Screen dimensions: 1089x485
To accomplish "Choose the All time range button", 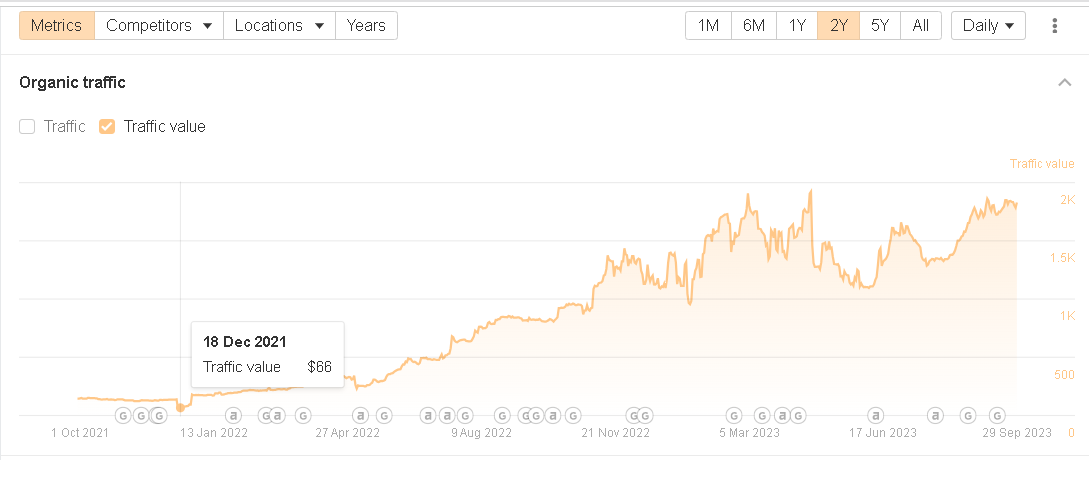I will pos(921,26).
